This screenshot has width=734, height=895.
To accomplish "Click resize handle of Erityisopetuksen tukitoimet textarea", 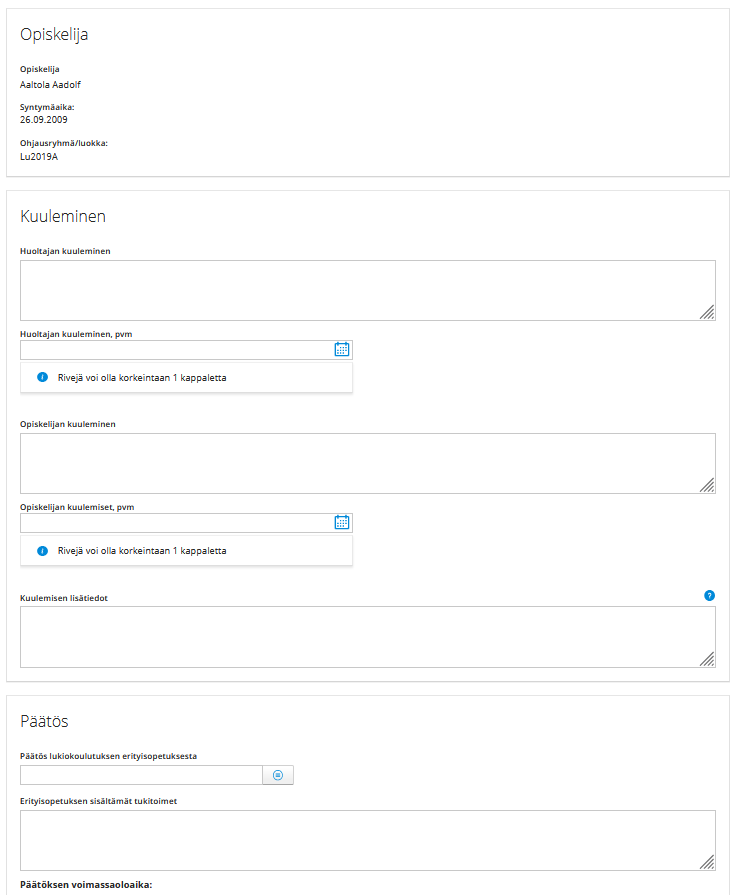I will tap(707, 862).
